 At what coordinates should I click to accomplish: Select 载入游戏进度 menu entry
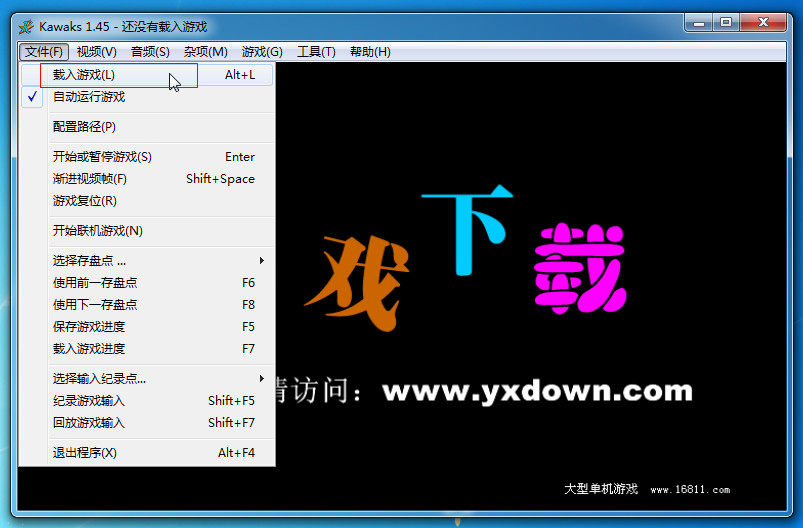147,349
